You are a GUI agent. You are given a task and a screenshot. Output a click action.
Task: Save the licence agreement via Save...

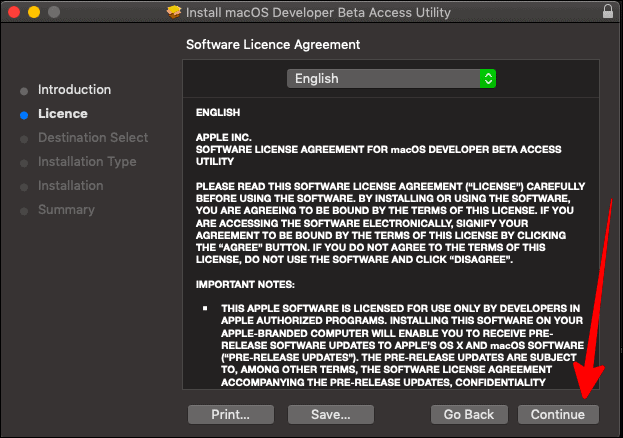331,415
